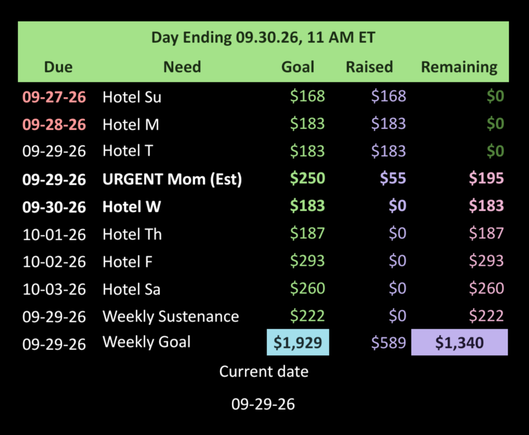The width and height of the screenshot is (529, 435).
Task: Select the Remaining column header
Action: pos(459,67)
